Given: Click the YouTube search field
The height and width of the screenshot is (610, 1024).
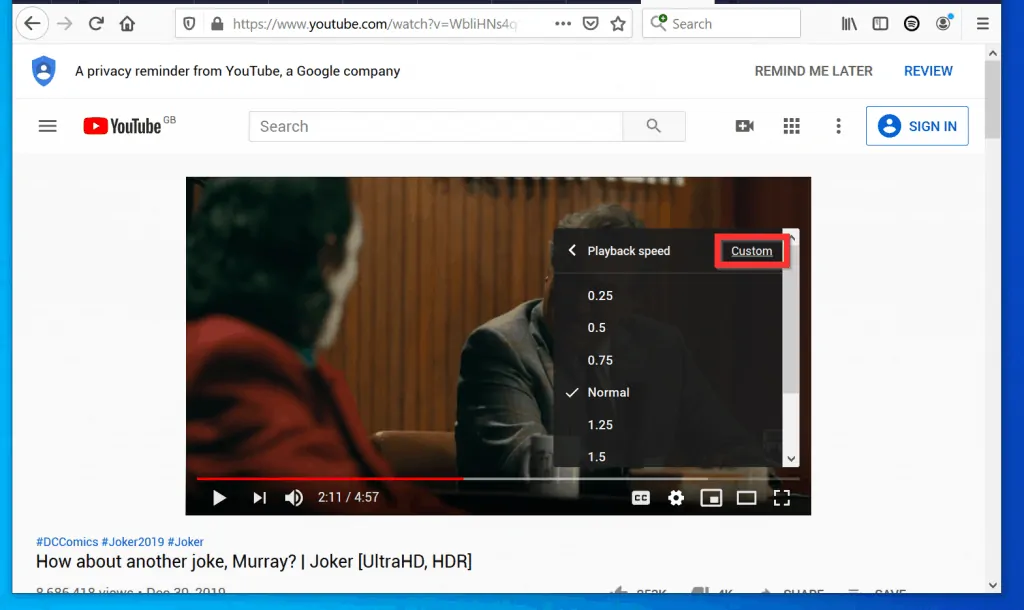Looking at the screenshot, I should pos(436,126).
